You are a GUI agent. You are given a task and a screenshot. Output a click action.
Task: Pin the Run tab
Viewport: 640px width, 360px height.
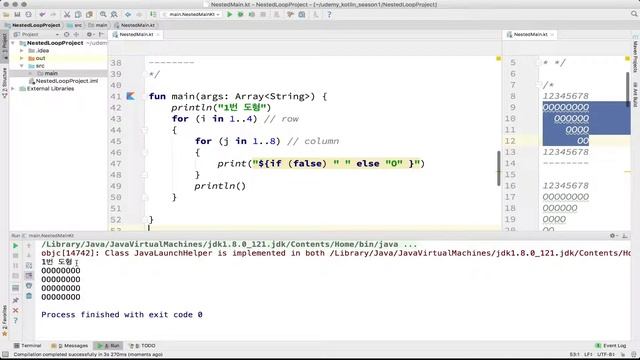click(x=16, y=300)
